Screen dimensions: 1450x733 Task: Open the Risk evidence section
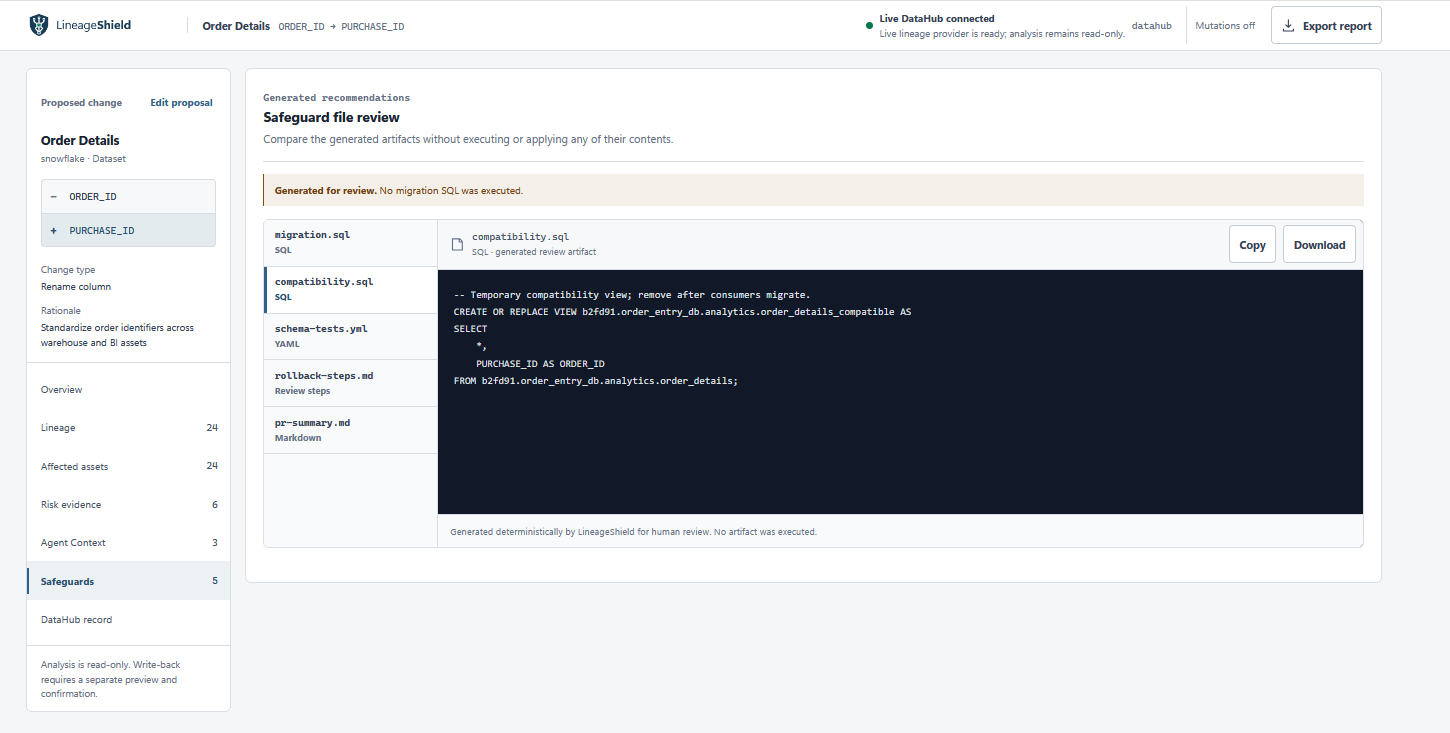click(x=128, y=505)
